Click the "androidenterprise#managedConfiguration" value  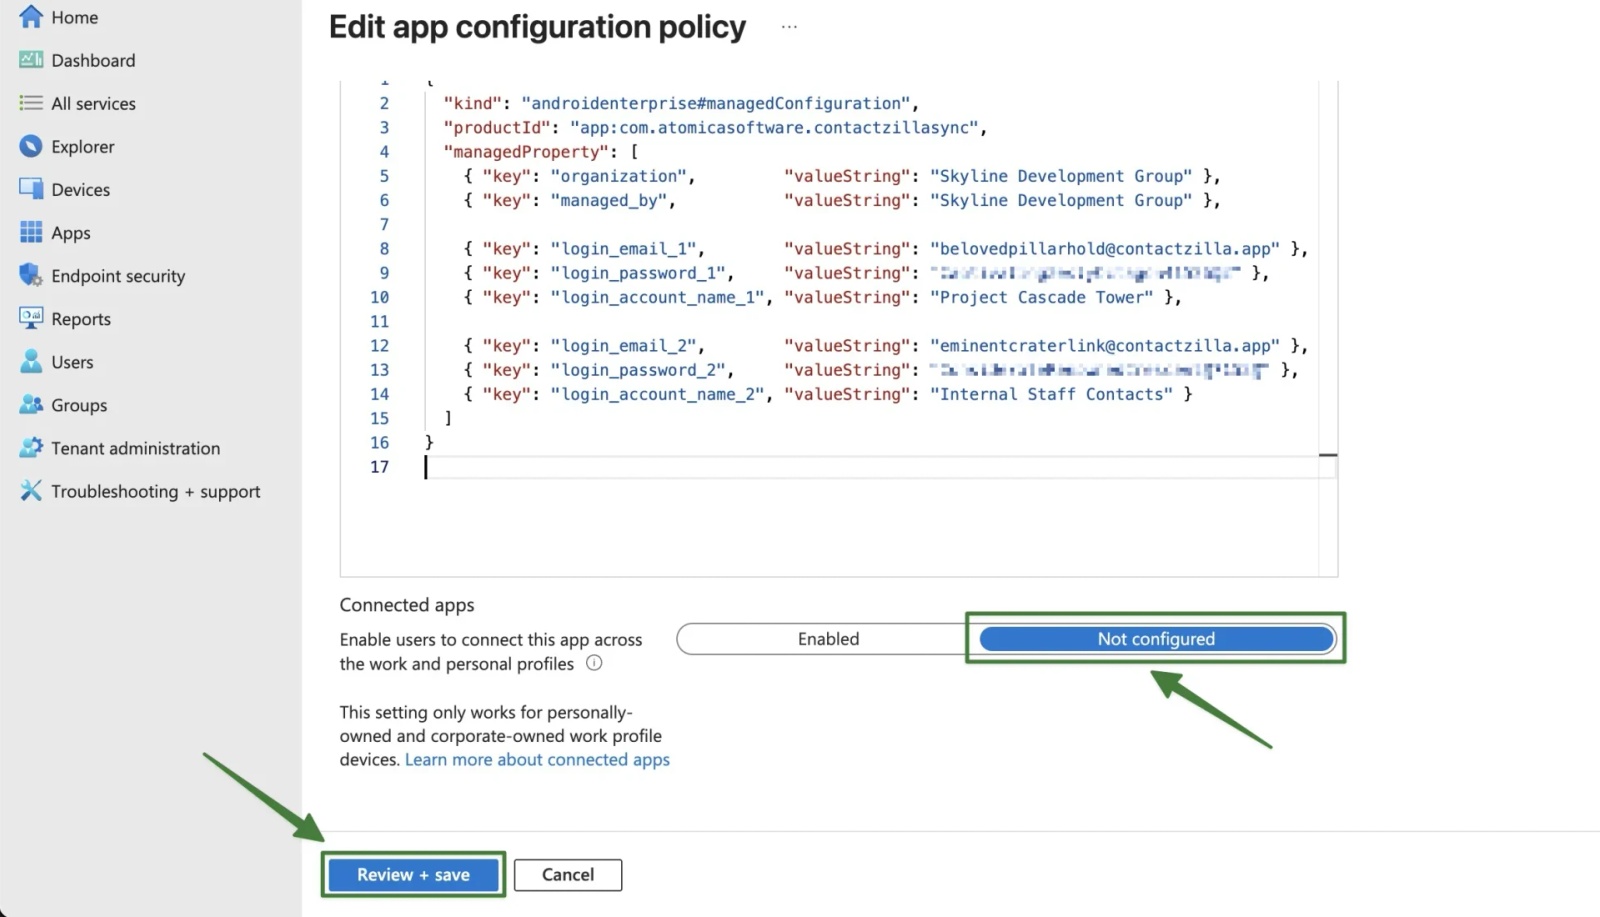pyautogui.click(x=715, y=103)
